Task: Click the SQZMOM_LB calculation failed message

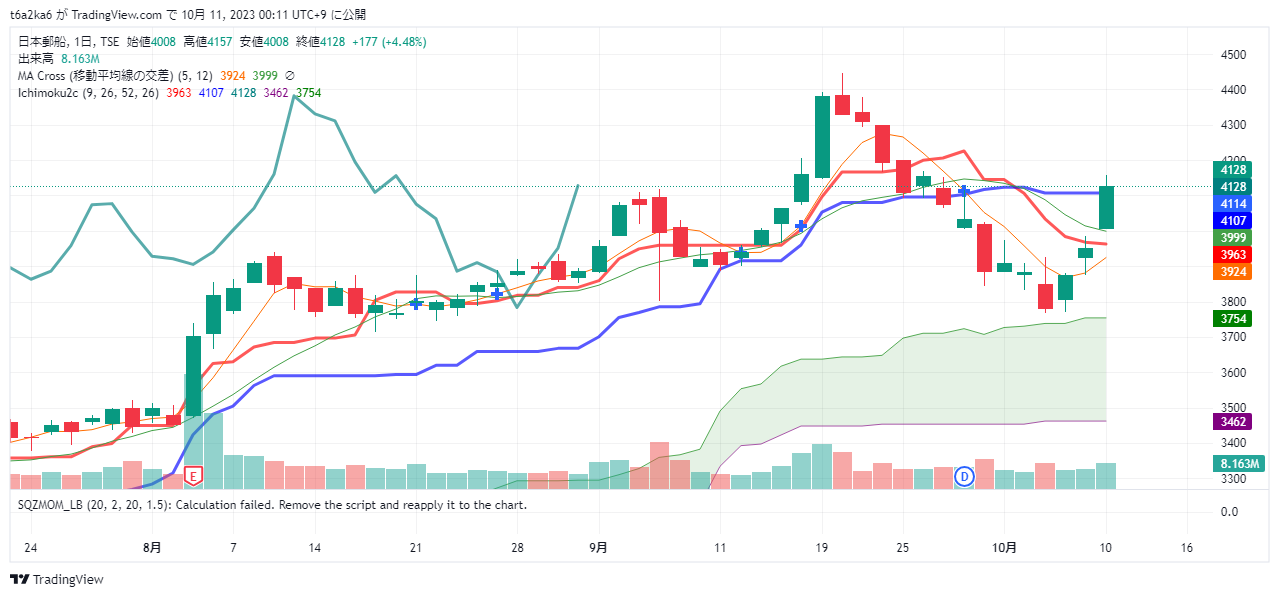Action: (272, 505)
